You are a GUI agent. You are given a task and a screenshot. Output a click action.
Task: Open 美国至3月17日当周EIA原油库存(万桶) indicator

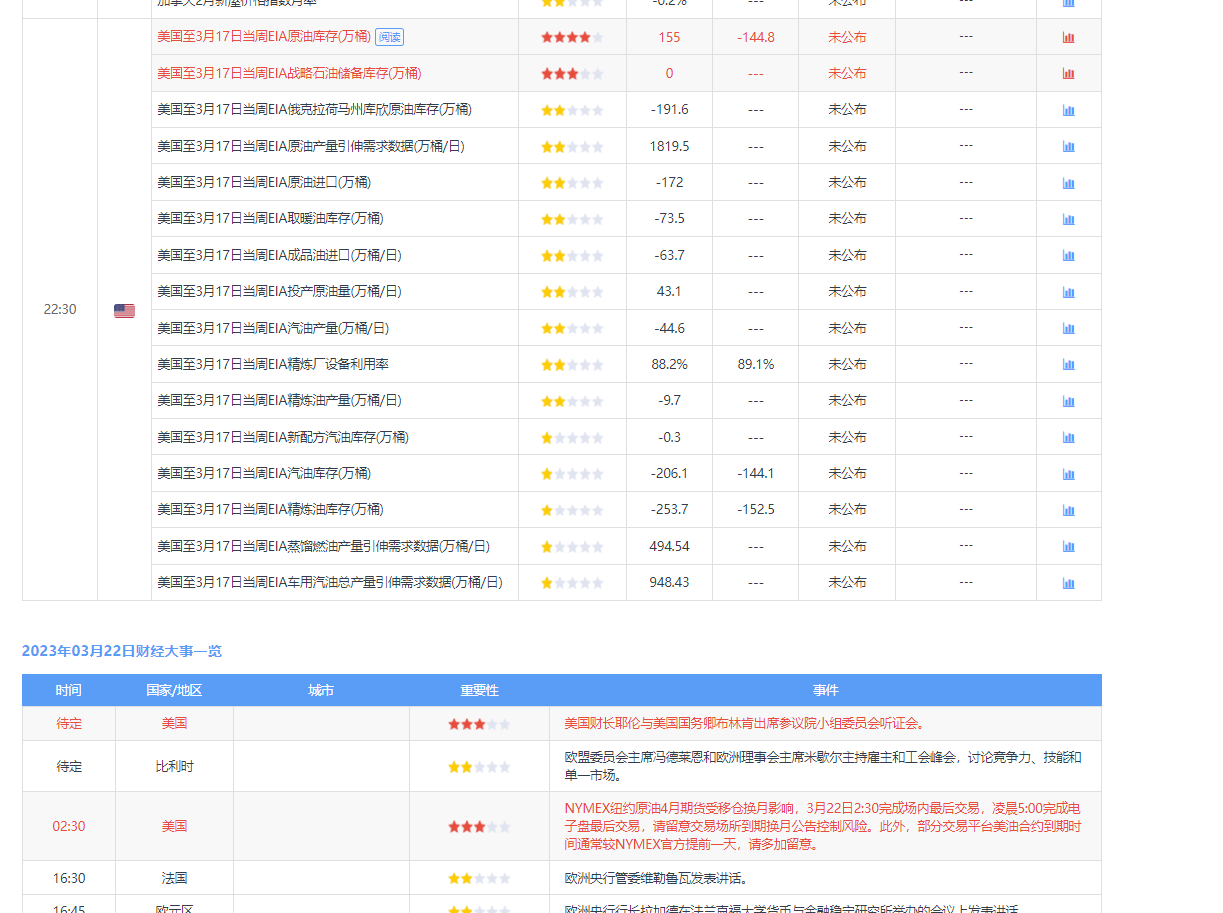[264, 37]
